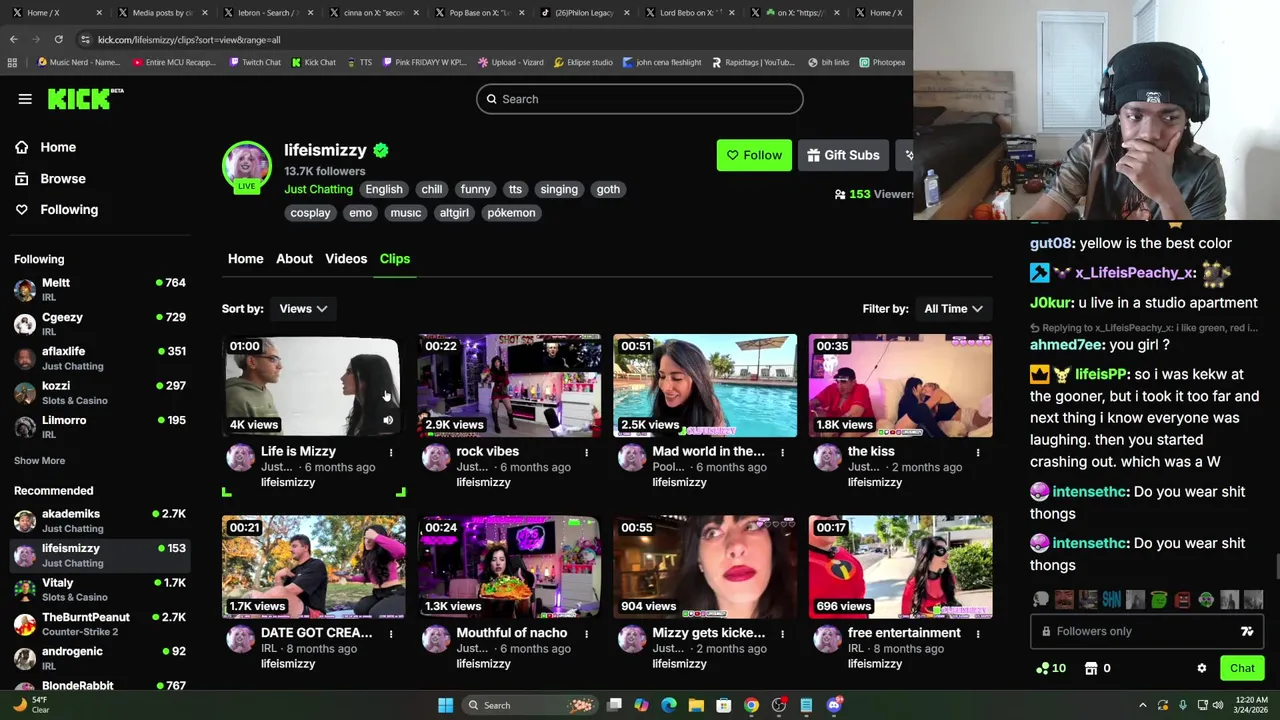The image size is (1280, 720).
Task: Open the Sort by Views dropdown
Action: (303, 309)
